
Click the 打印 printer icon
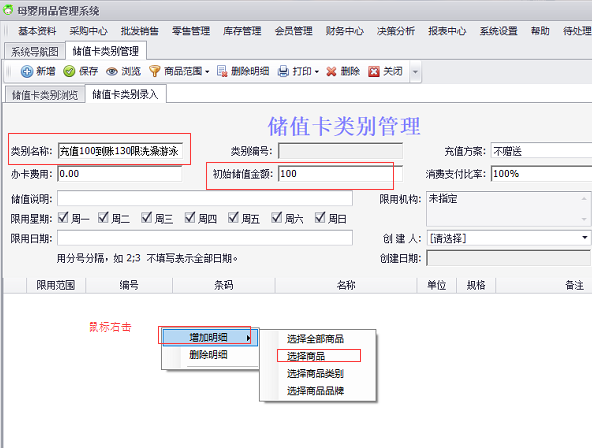point(283,71)
